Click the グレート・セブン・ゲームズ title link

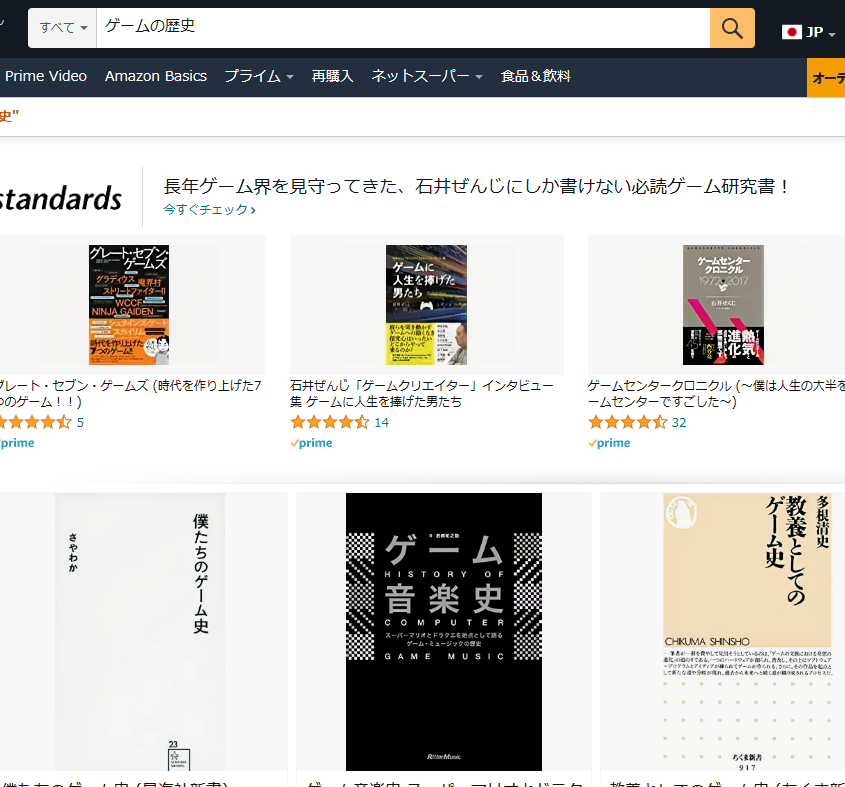[130, 394]
